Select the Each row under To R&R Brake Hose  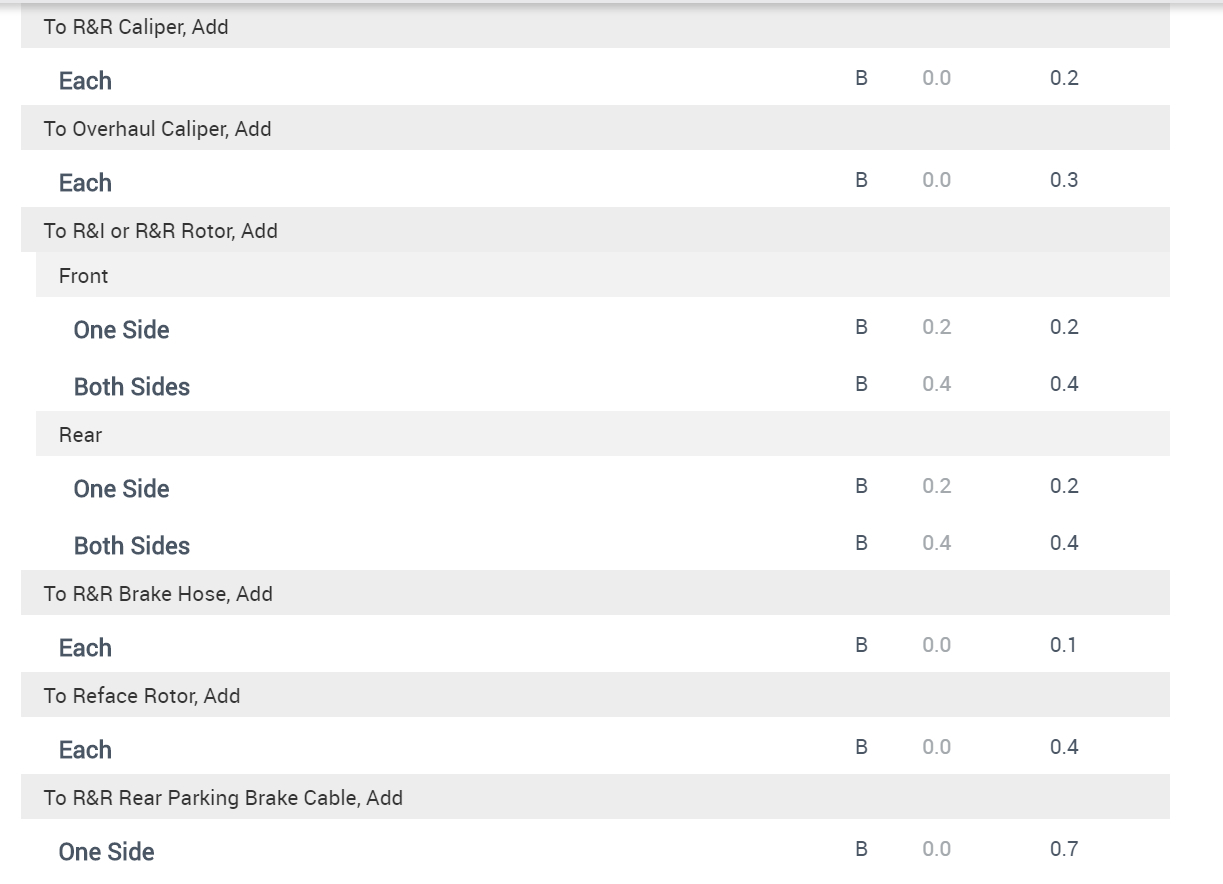tap(85, 648)
